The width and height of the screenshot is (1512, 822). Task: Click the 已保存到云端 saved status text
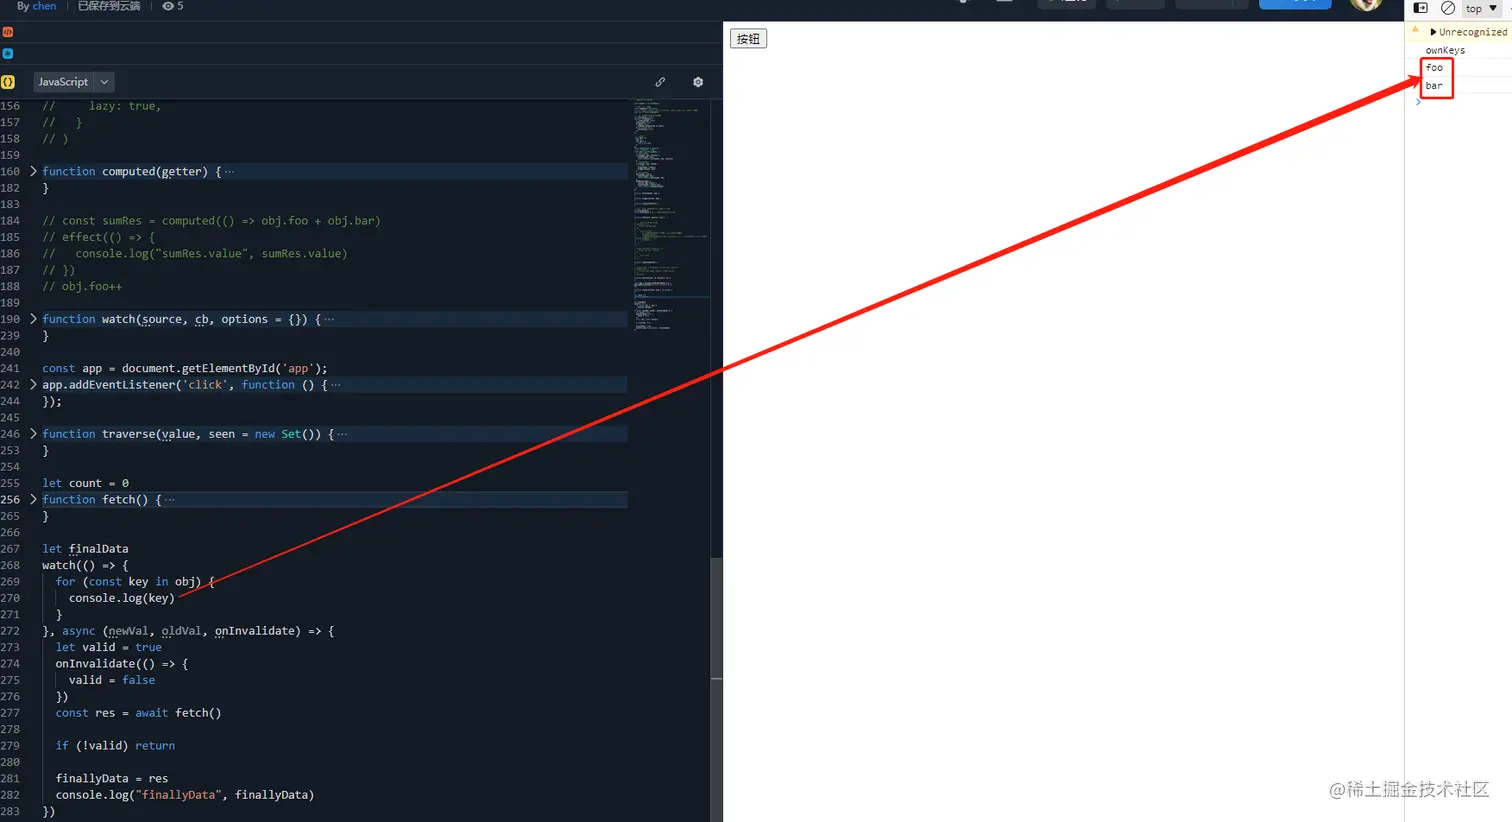[x=109, y=6]
